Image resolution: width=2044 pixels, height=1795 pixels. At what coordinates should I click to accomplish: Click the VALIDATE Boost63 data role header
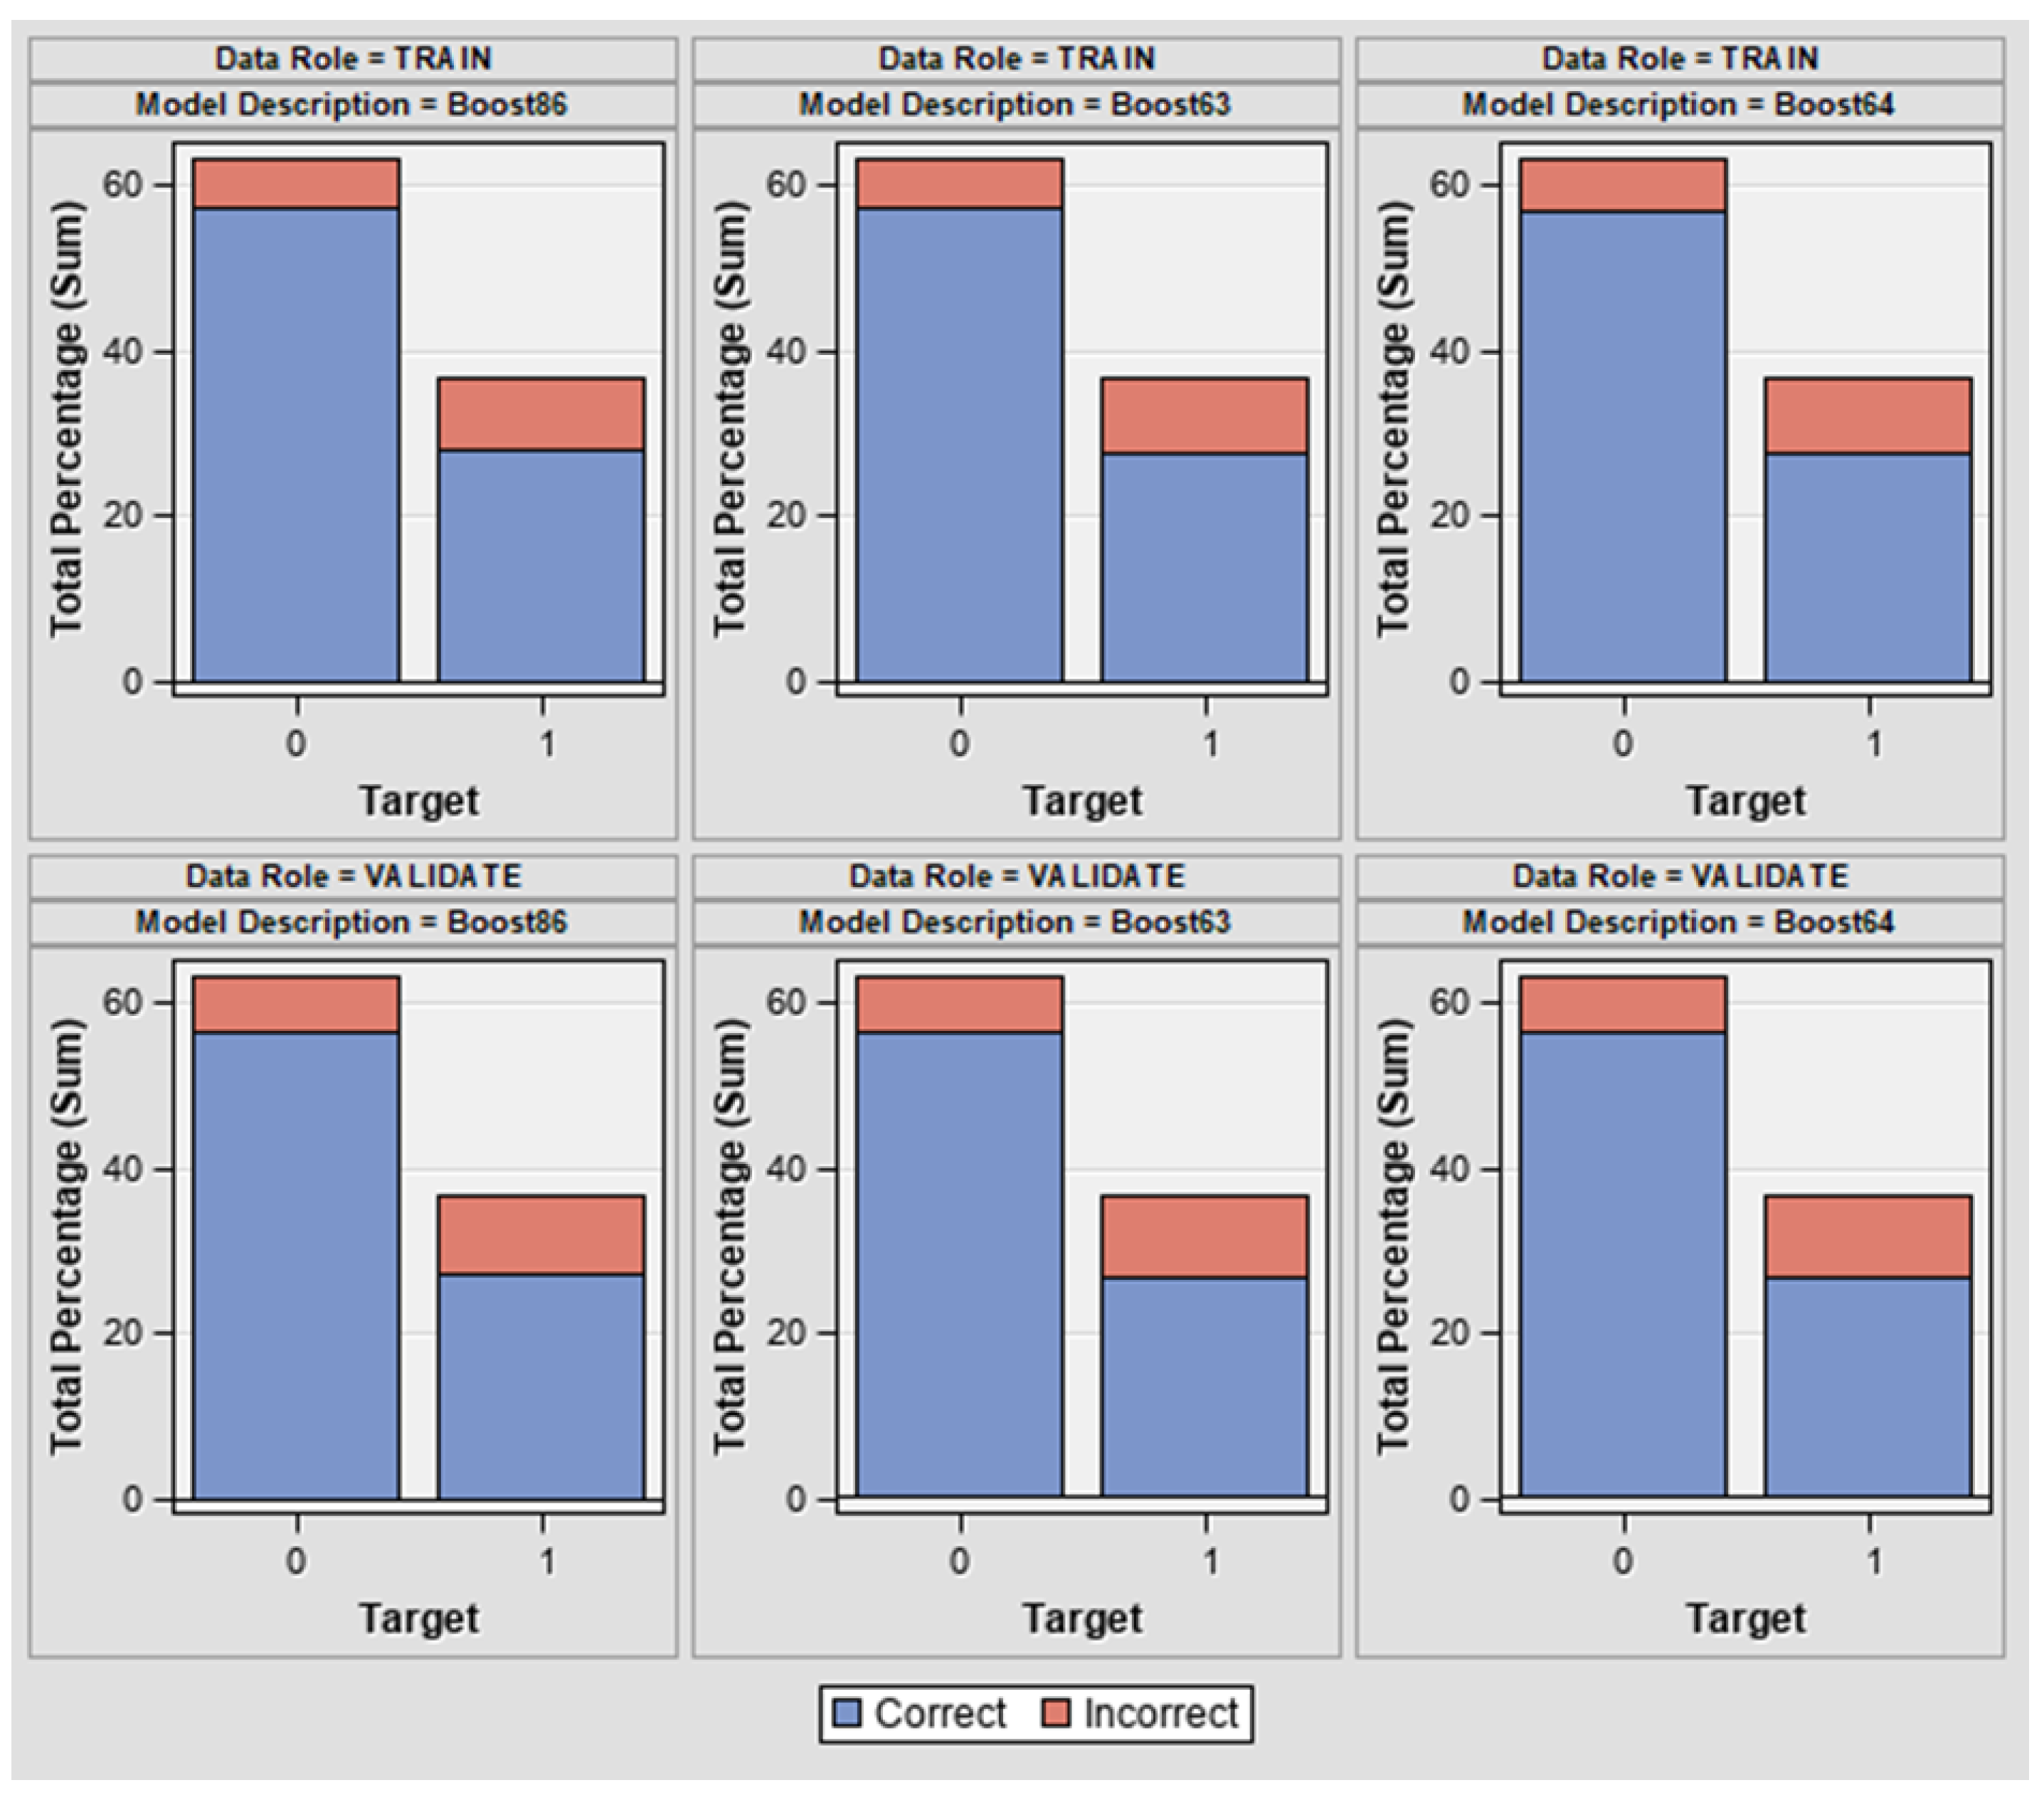point(1016,876)
